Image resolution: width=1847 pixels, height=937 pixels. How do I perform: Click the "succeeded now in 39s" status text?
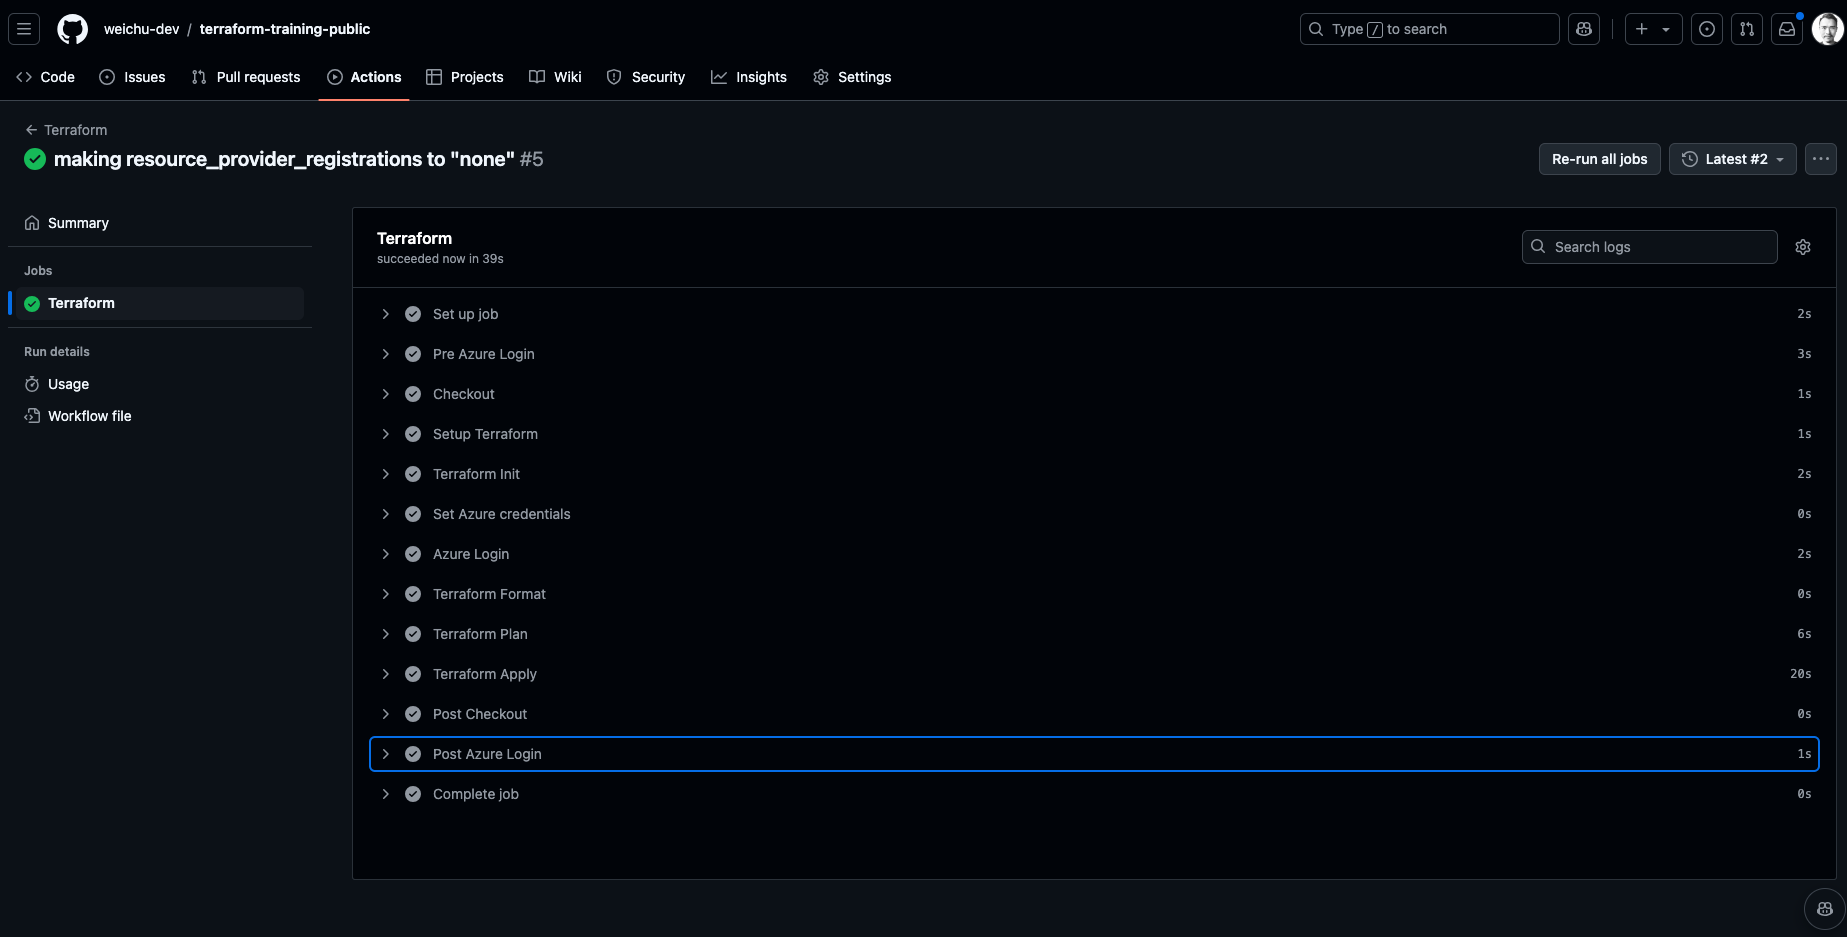[440, 259]
